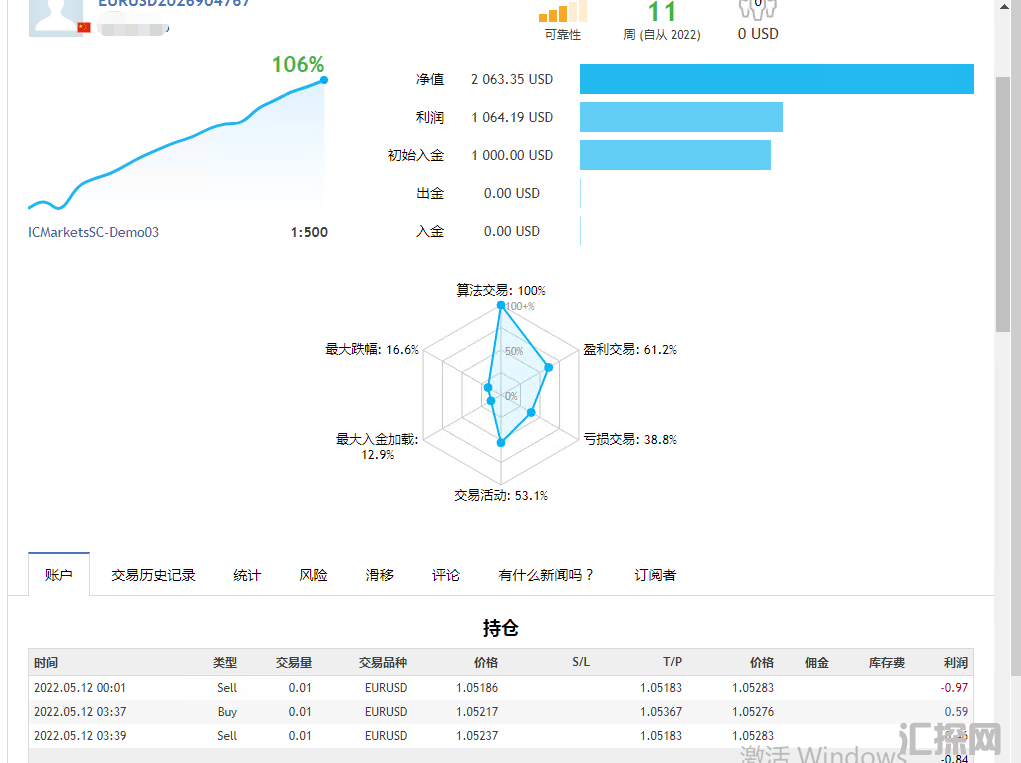Select the 风险 tab

tap(313, 575)
